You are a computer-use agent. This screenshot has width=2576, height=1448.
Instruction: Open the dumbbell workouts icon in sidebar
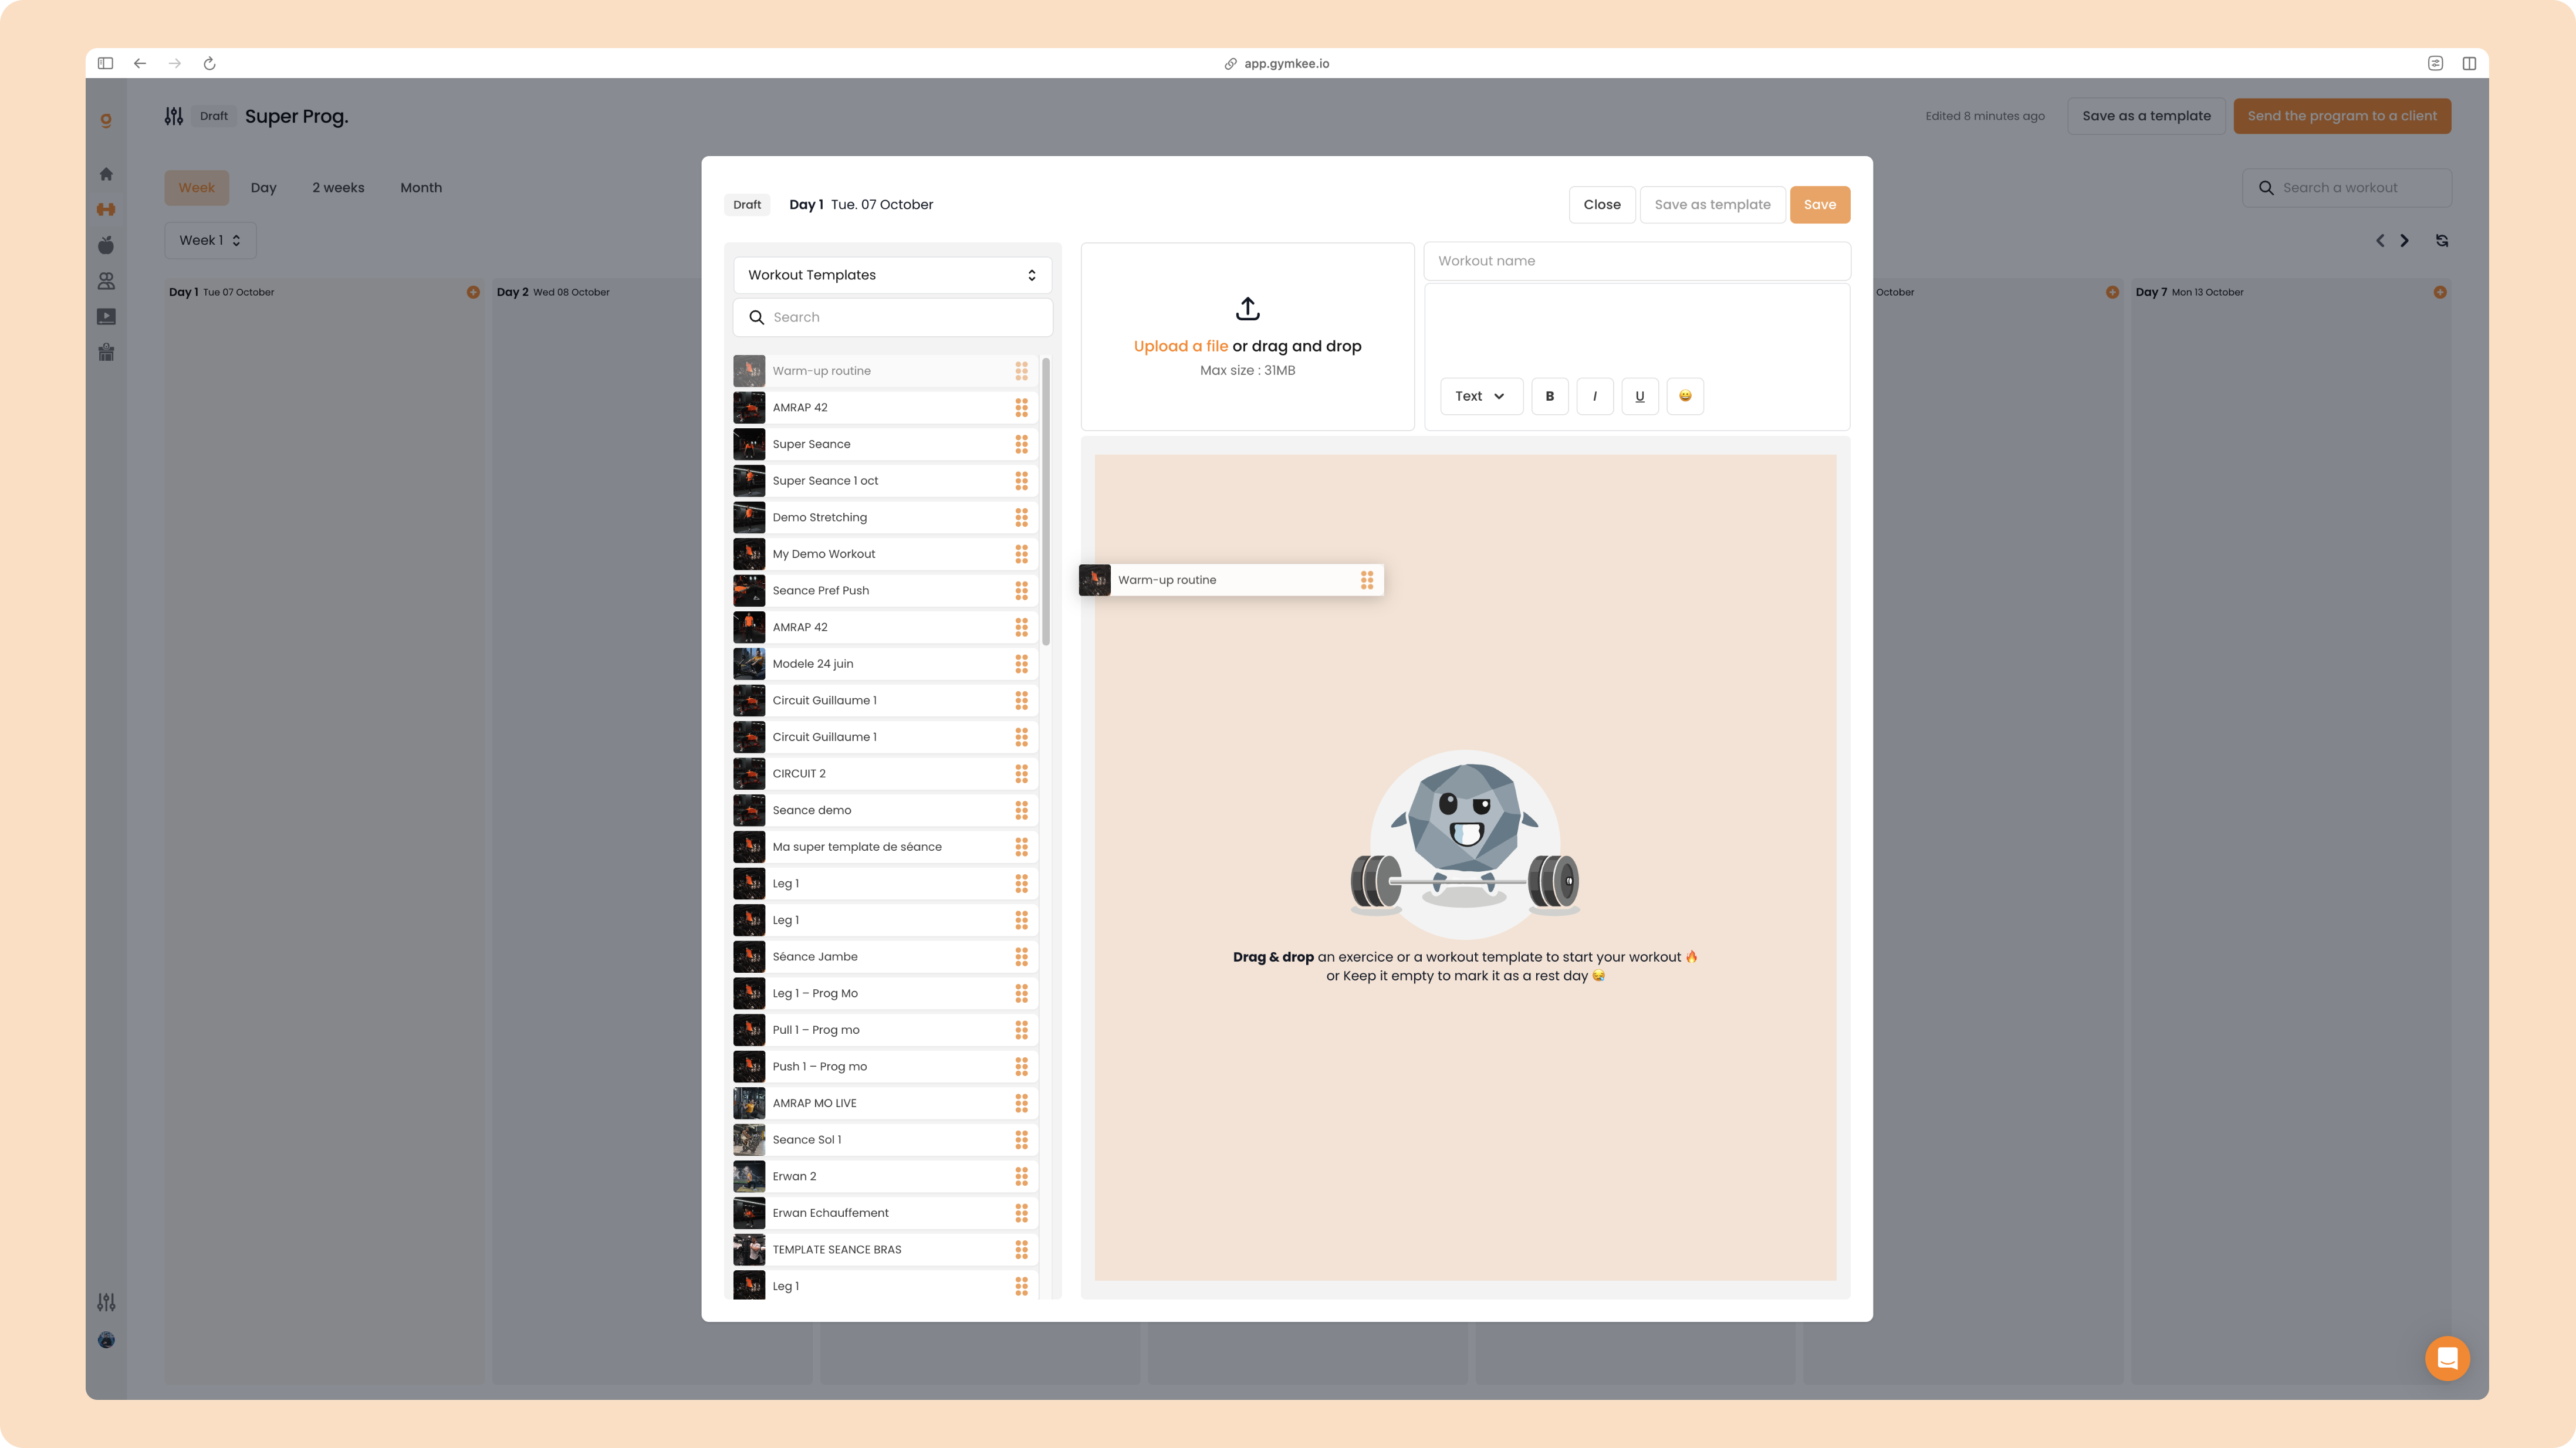pyautogui.click(x=106, y=209)
